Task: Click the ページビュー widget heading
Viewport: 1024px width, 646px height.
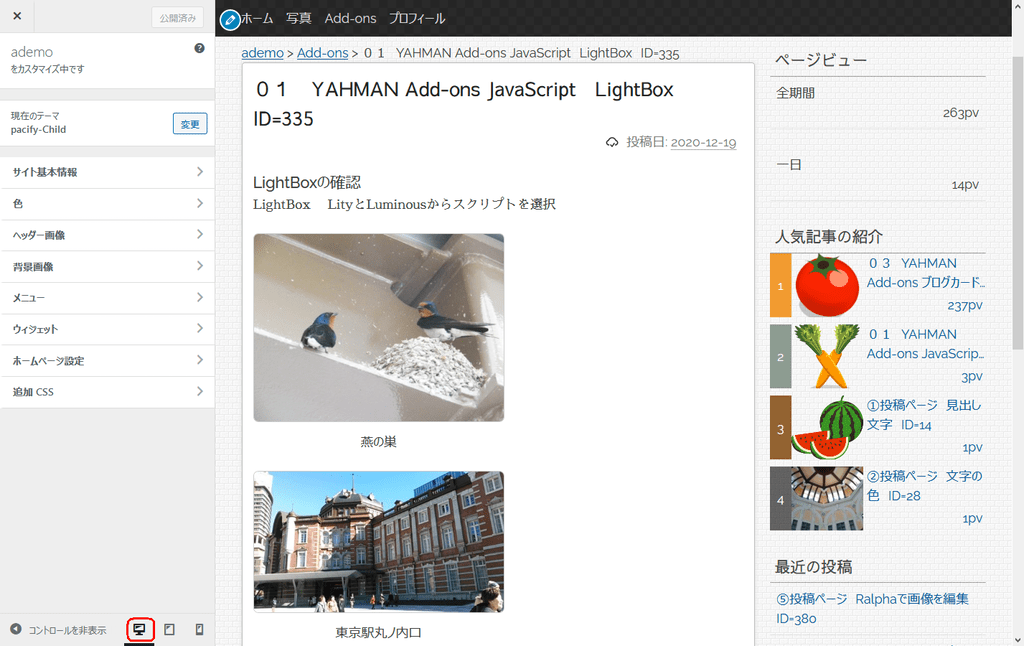Action: tap(821, 60)
